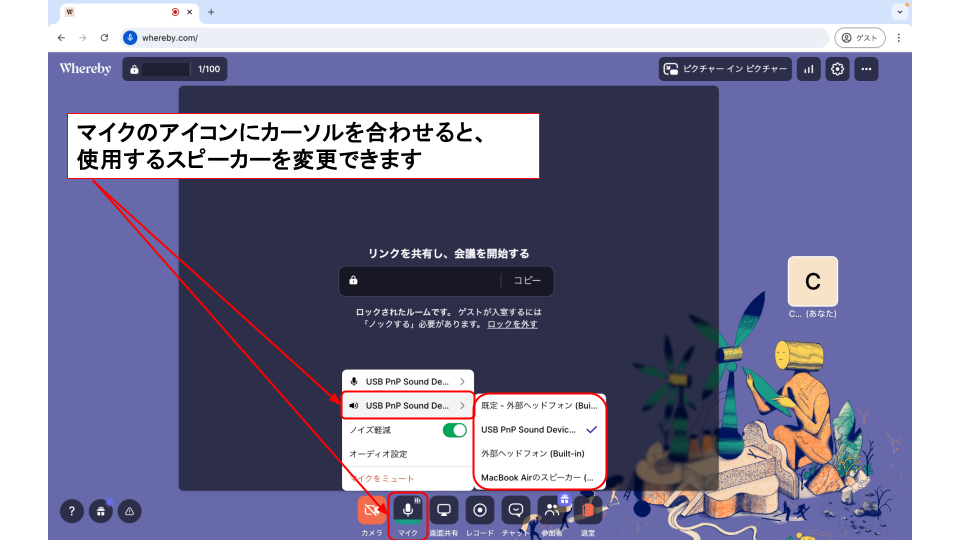This screenshot has height=540, width=960.
Task: Click the コピー button to copy link
Action: pyautogui.click(x=527, y=281)
